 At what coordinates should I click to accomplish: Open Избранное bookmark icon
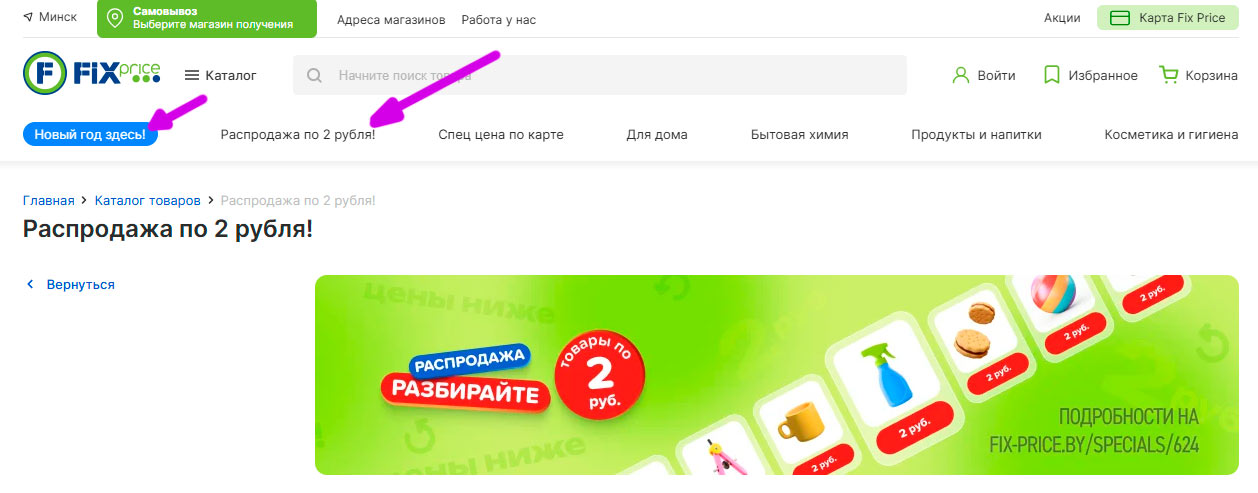(1051, 75)
